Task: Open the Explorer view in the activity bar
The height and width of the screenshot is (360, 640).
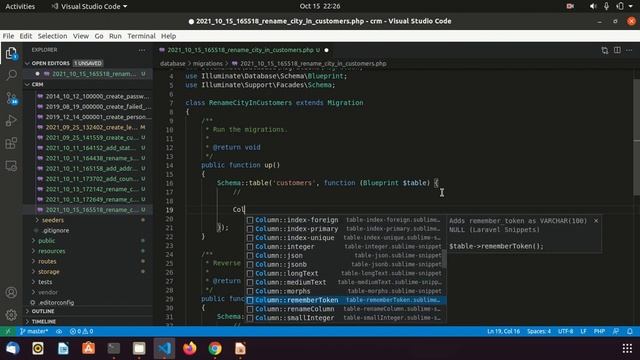Action: coord(11,53)
